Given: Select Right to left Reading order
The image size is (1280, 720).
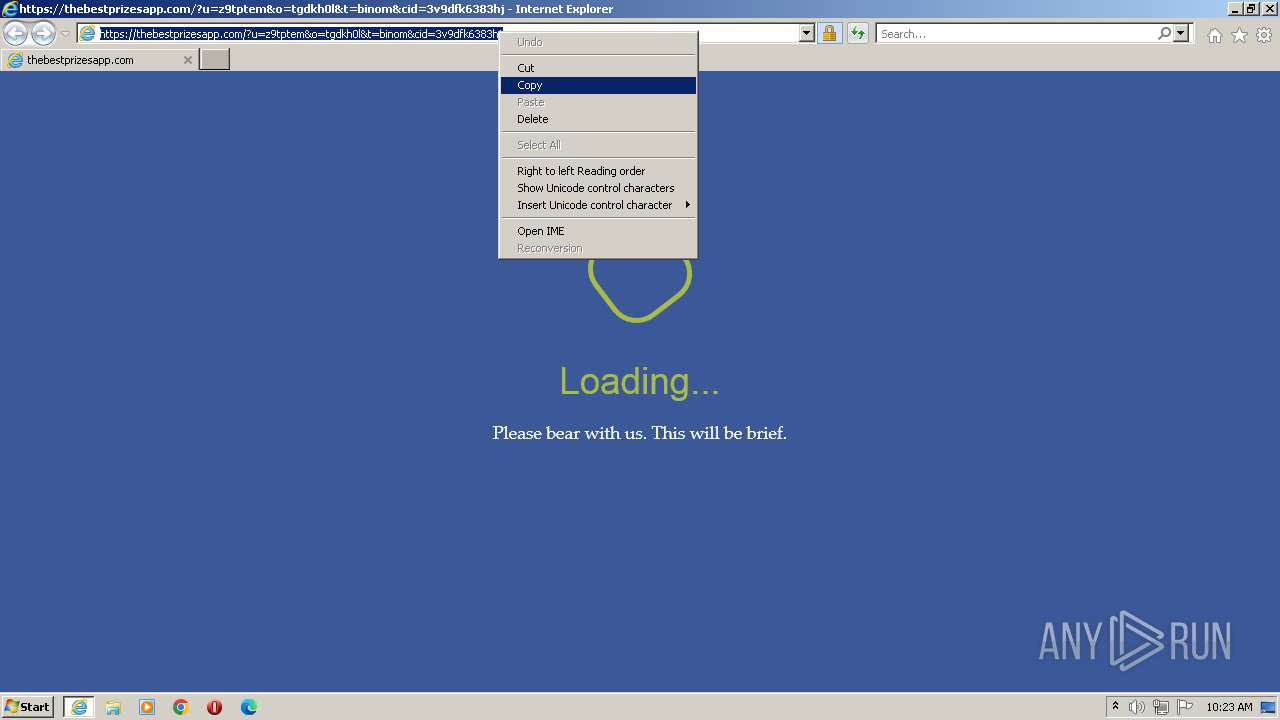Looking at the screenshot, I should [x=598, y=171].
